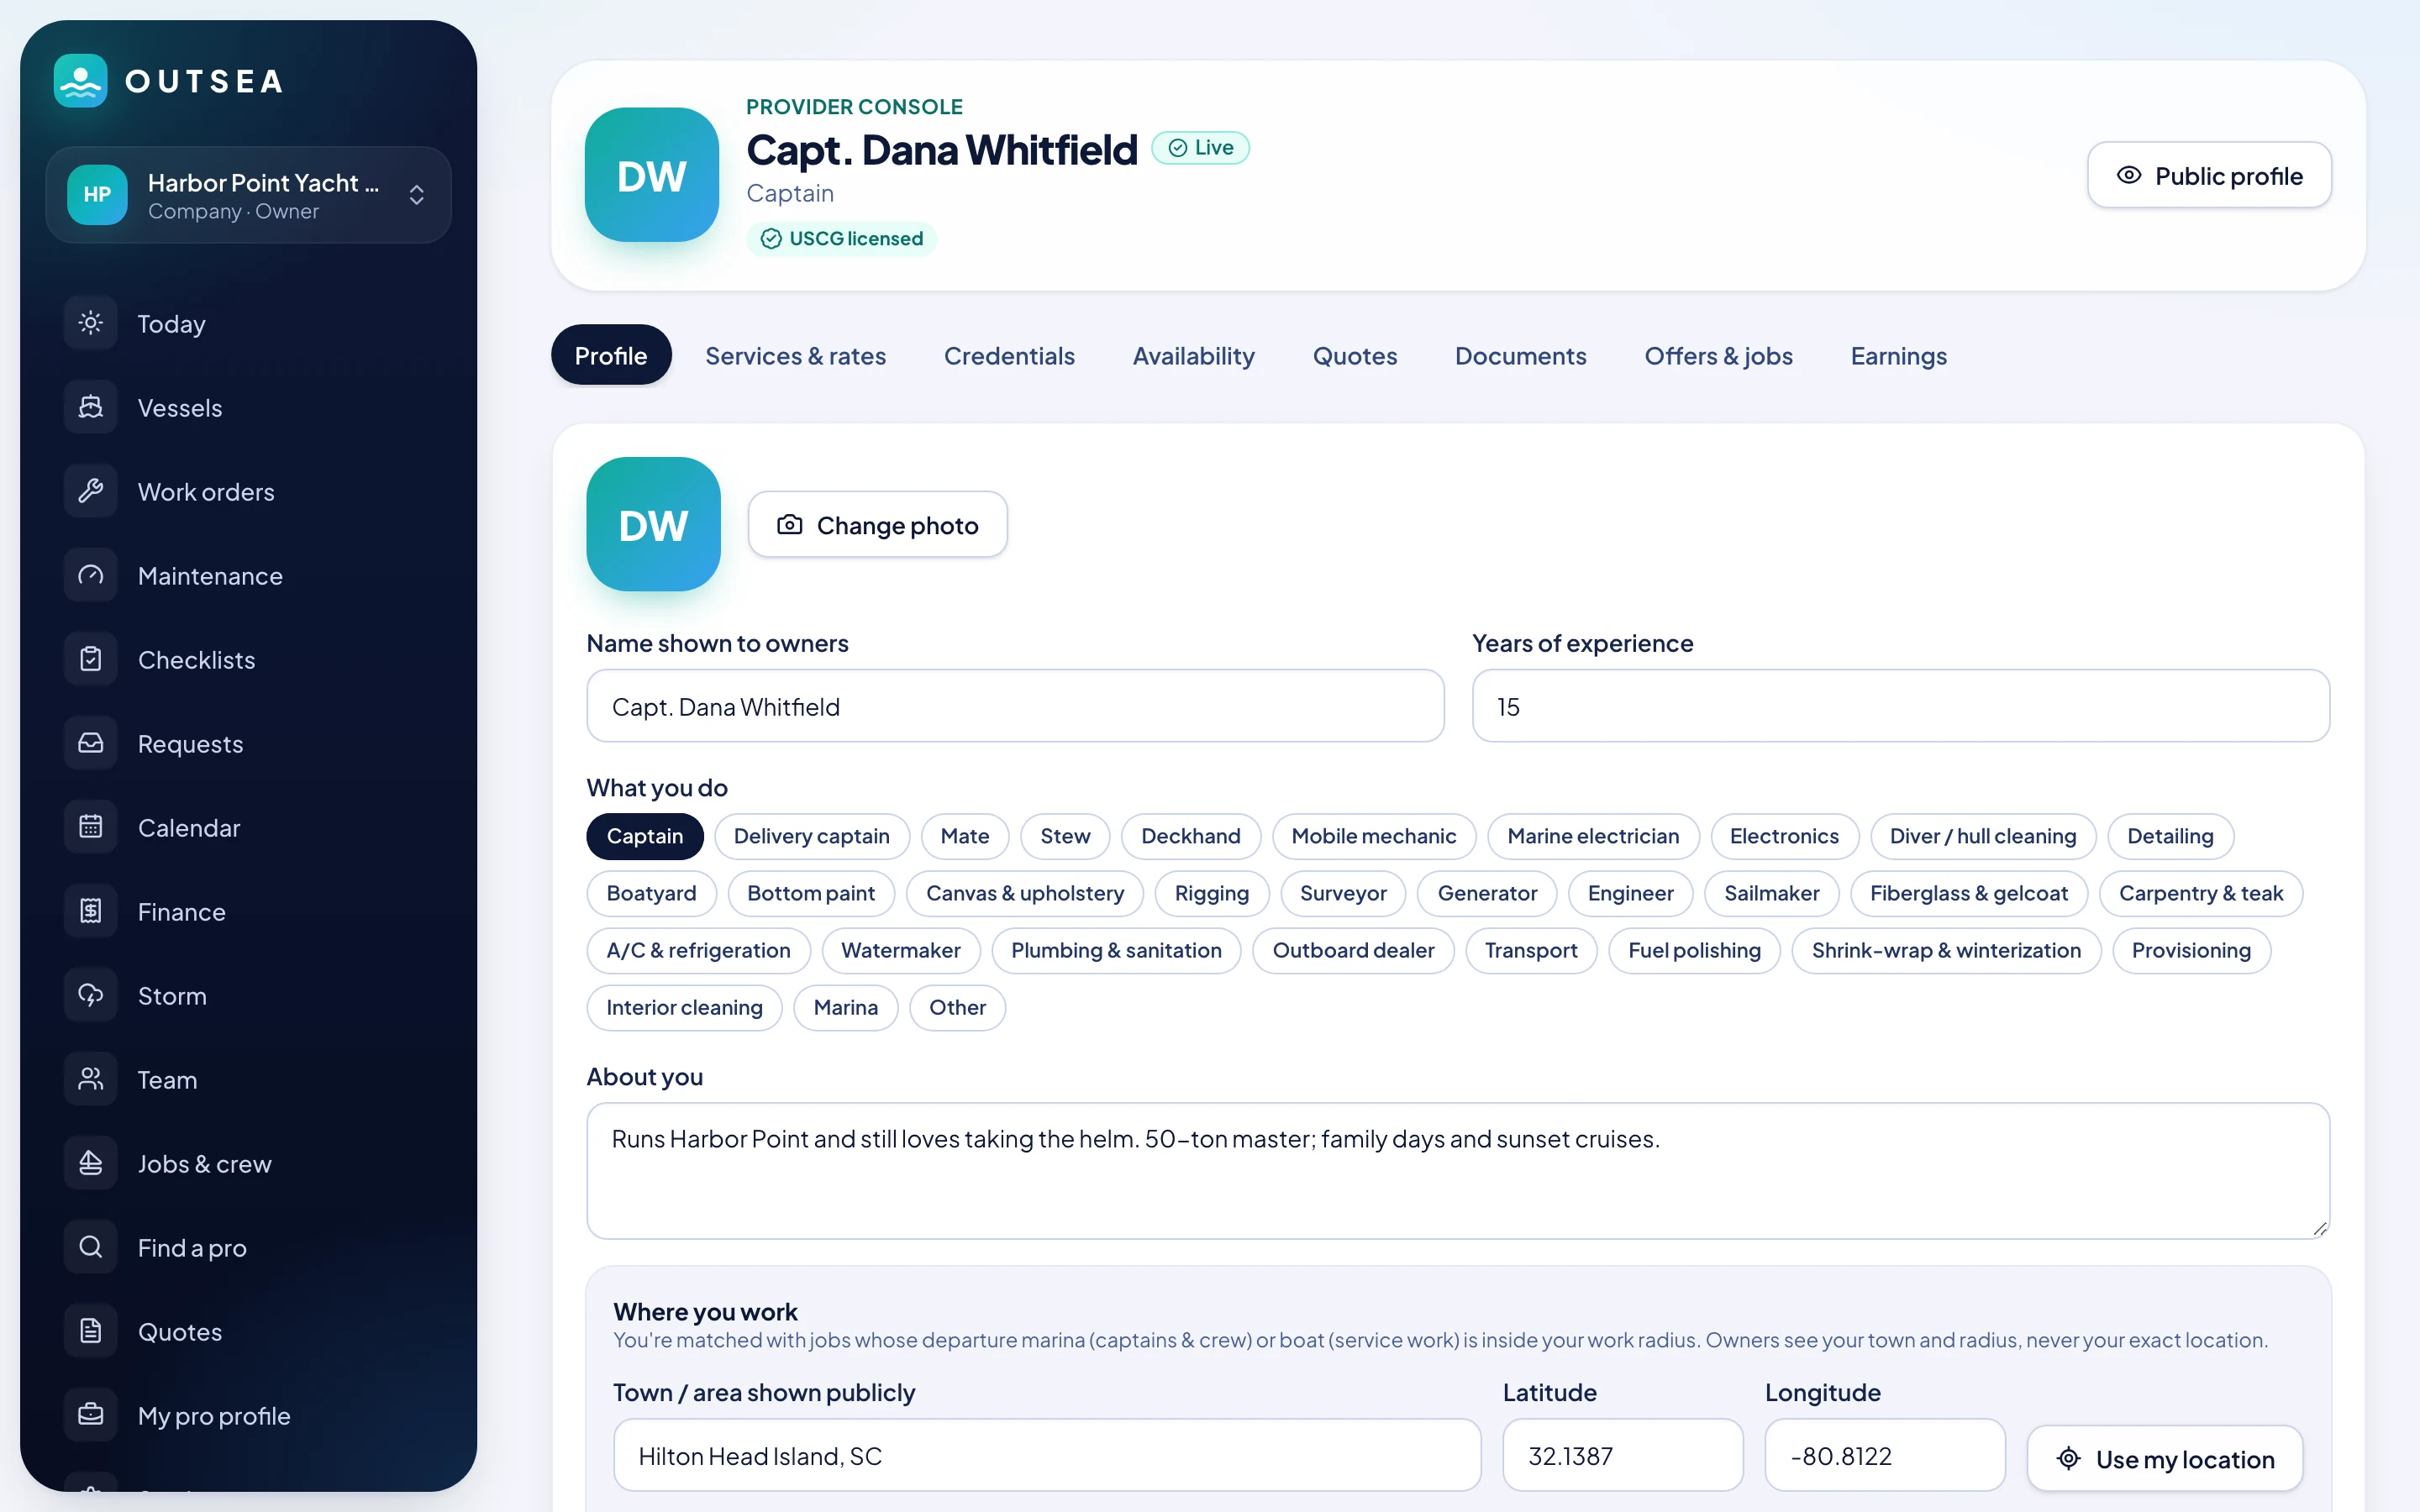The width and height of the screenshot is (2420, 1512).
Task: Open Requests via its inbox icon
Action: tap(91, 743)
